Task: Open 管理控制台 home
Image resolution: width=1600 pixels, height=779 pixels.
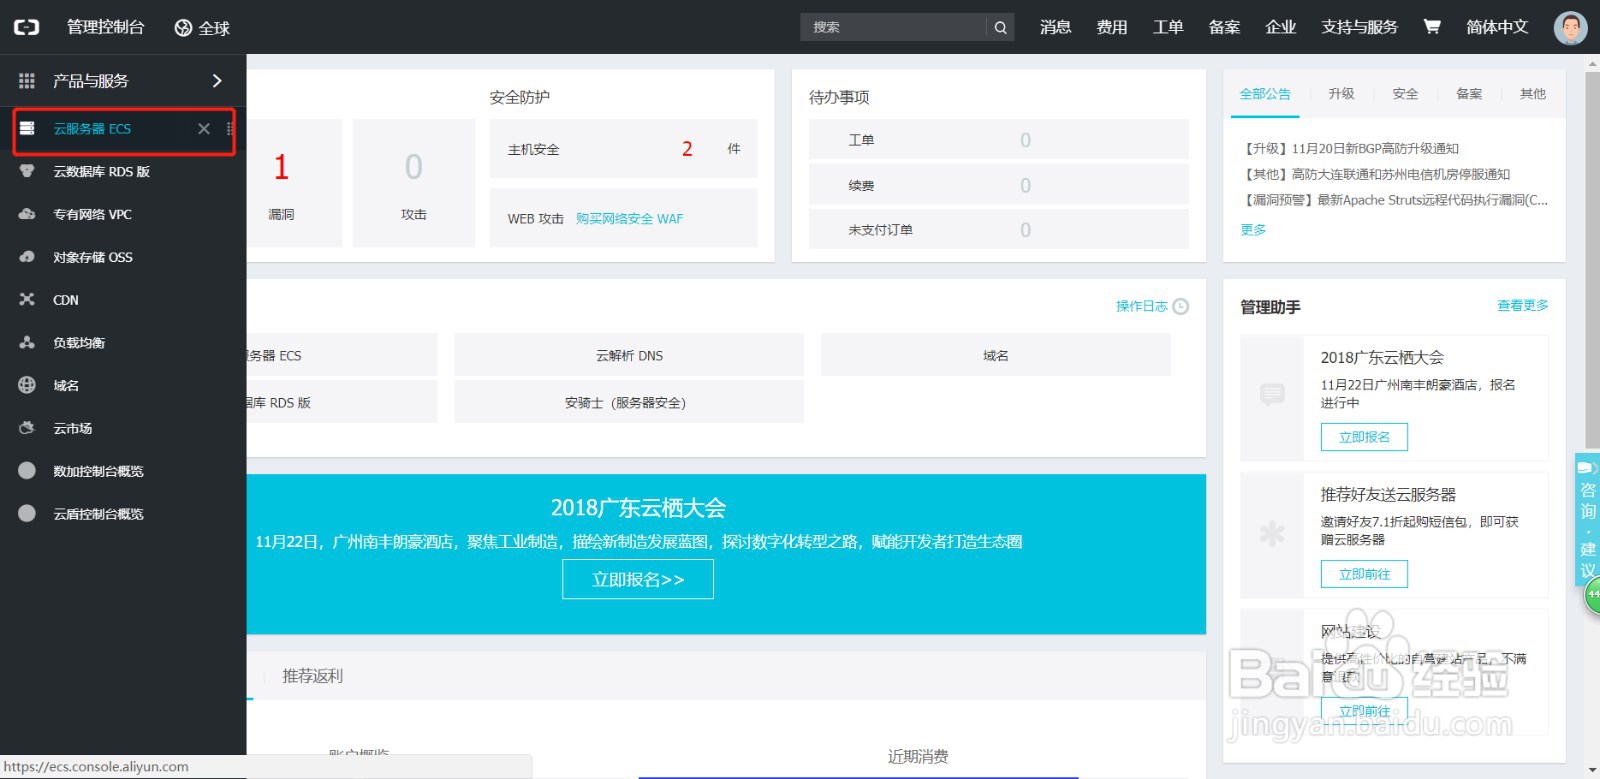Action: point(106,27)
